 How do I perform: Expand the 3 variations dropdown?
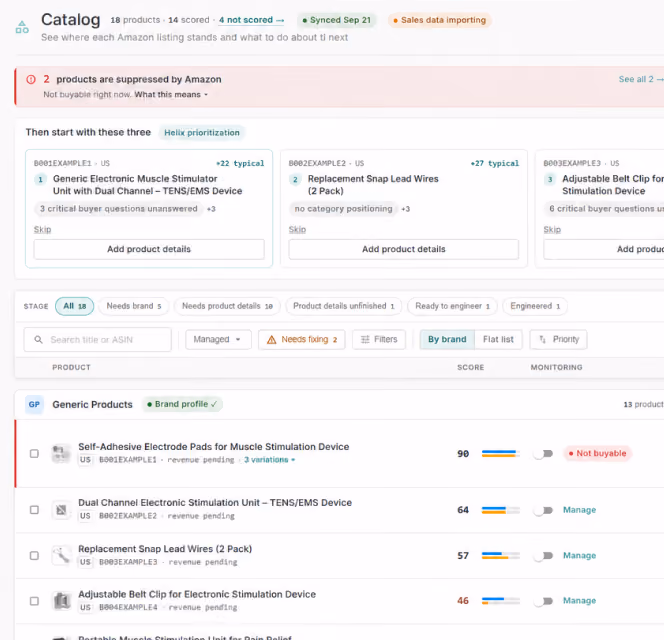coord(269,460)
